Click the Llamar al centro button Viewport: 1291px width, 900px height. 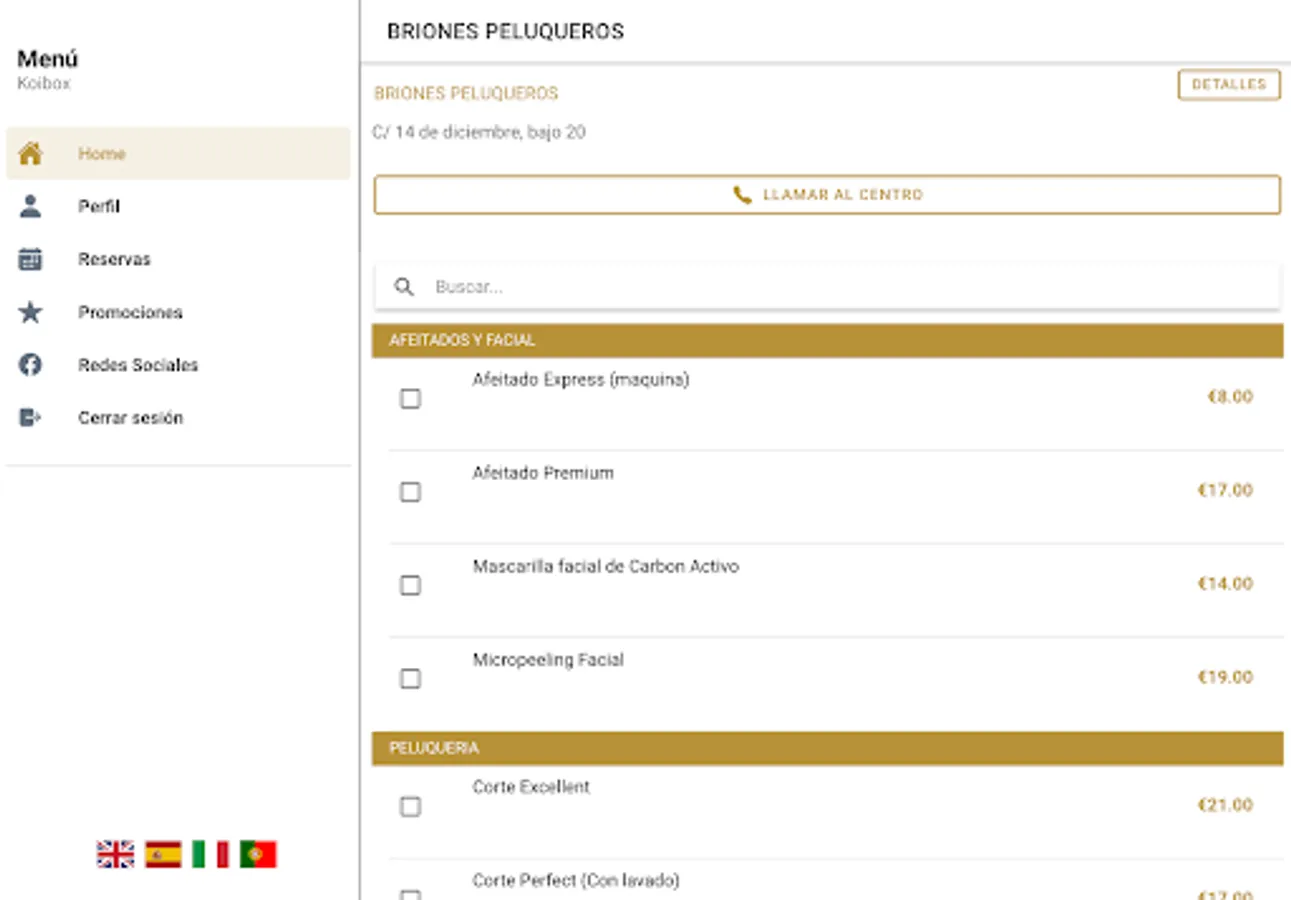click(x=827, y=195)
